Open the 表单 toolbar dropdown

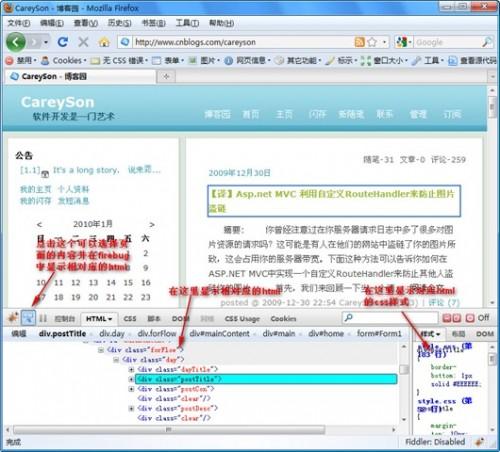coord(168,60)
